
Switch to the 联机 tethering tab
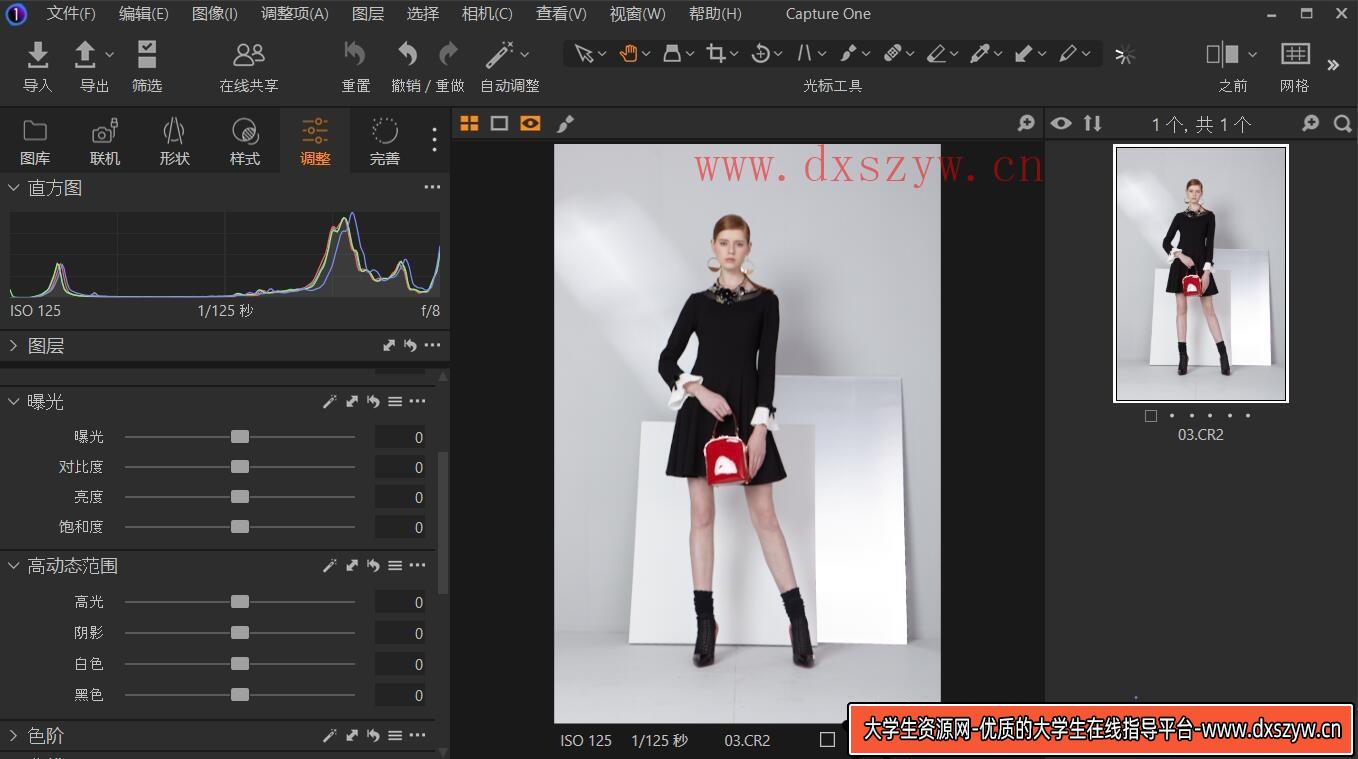point(105,142)
